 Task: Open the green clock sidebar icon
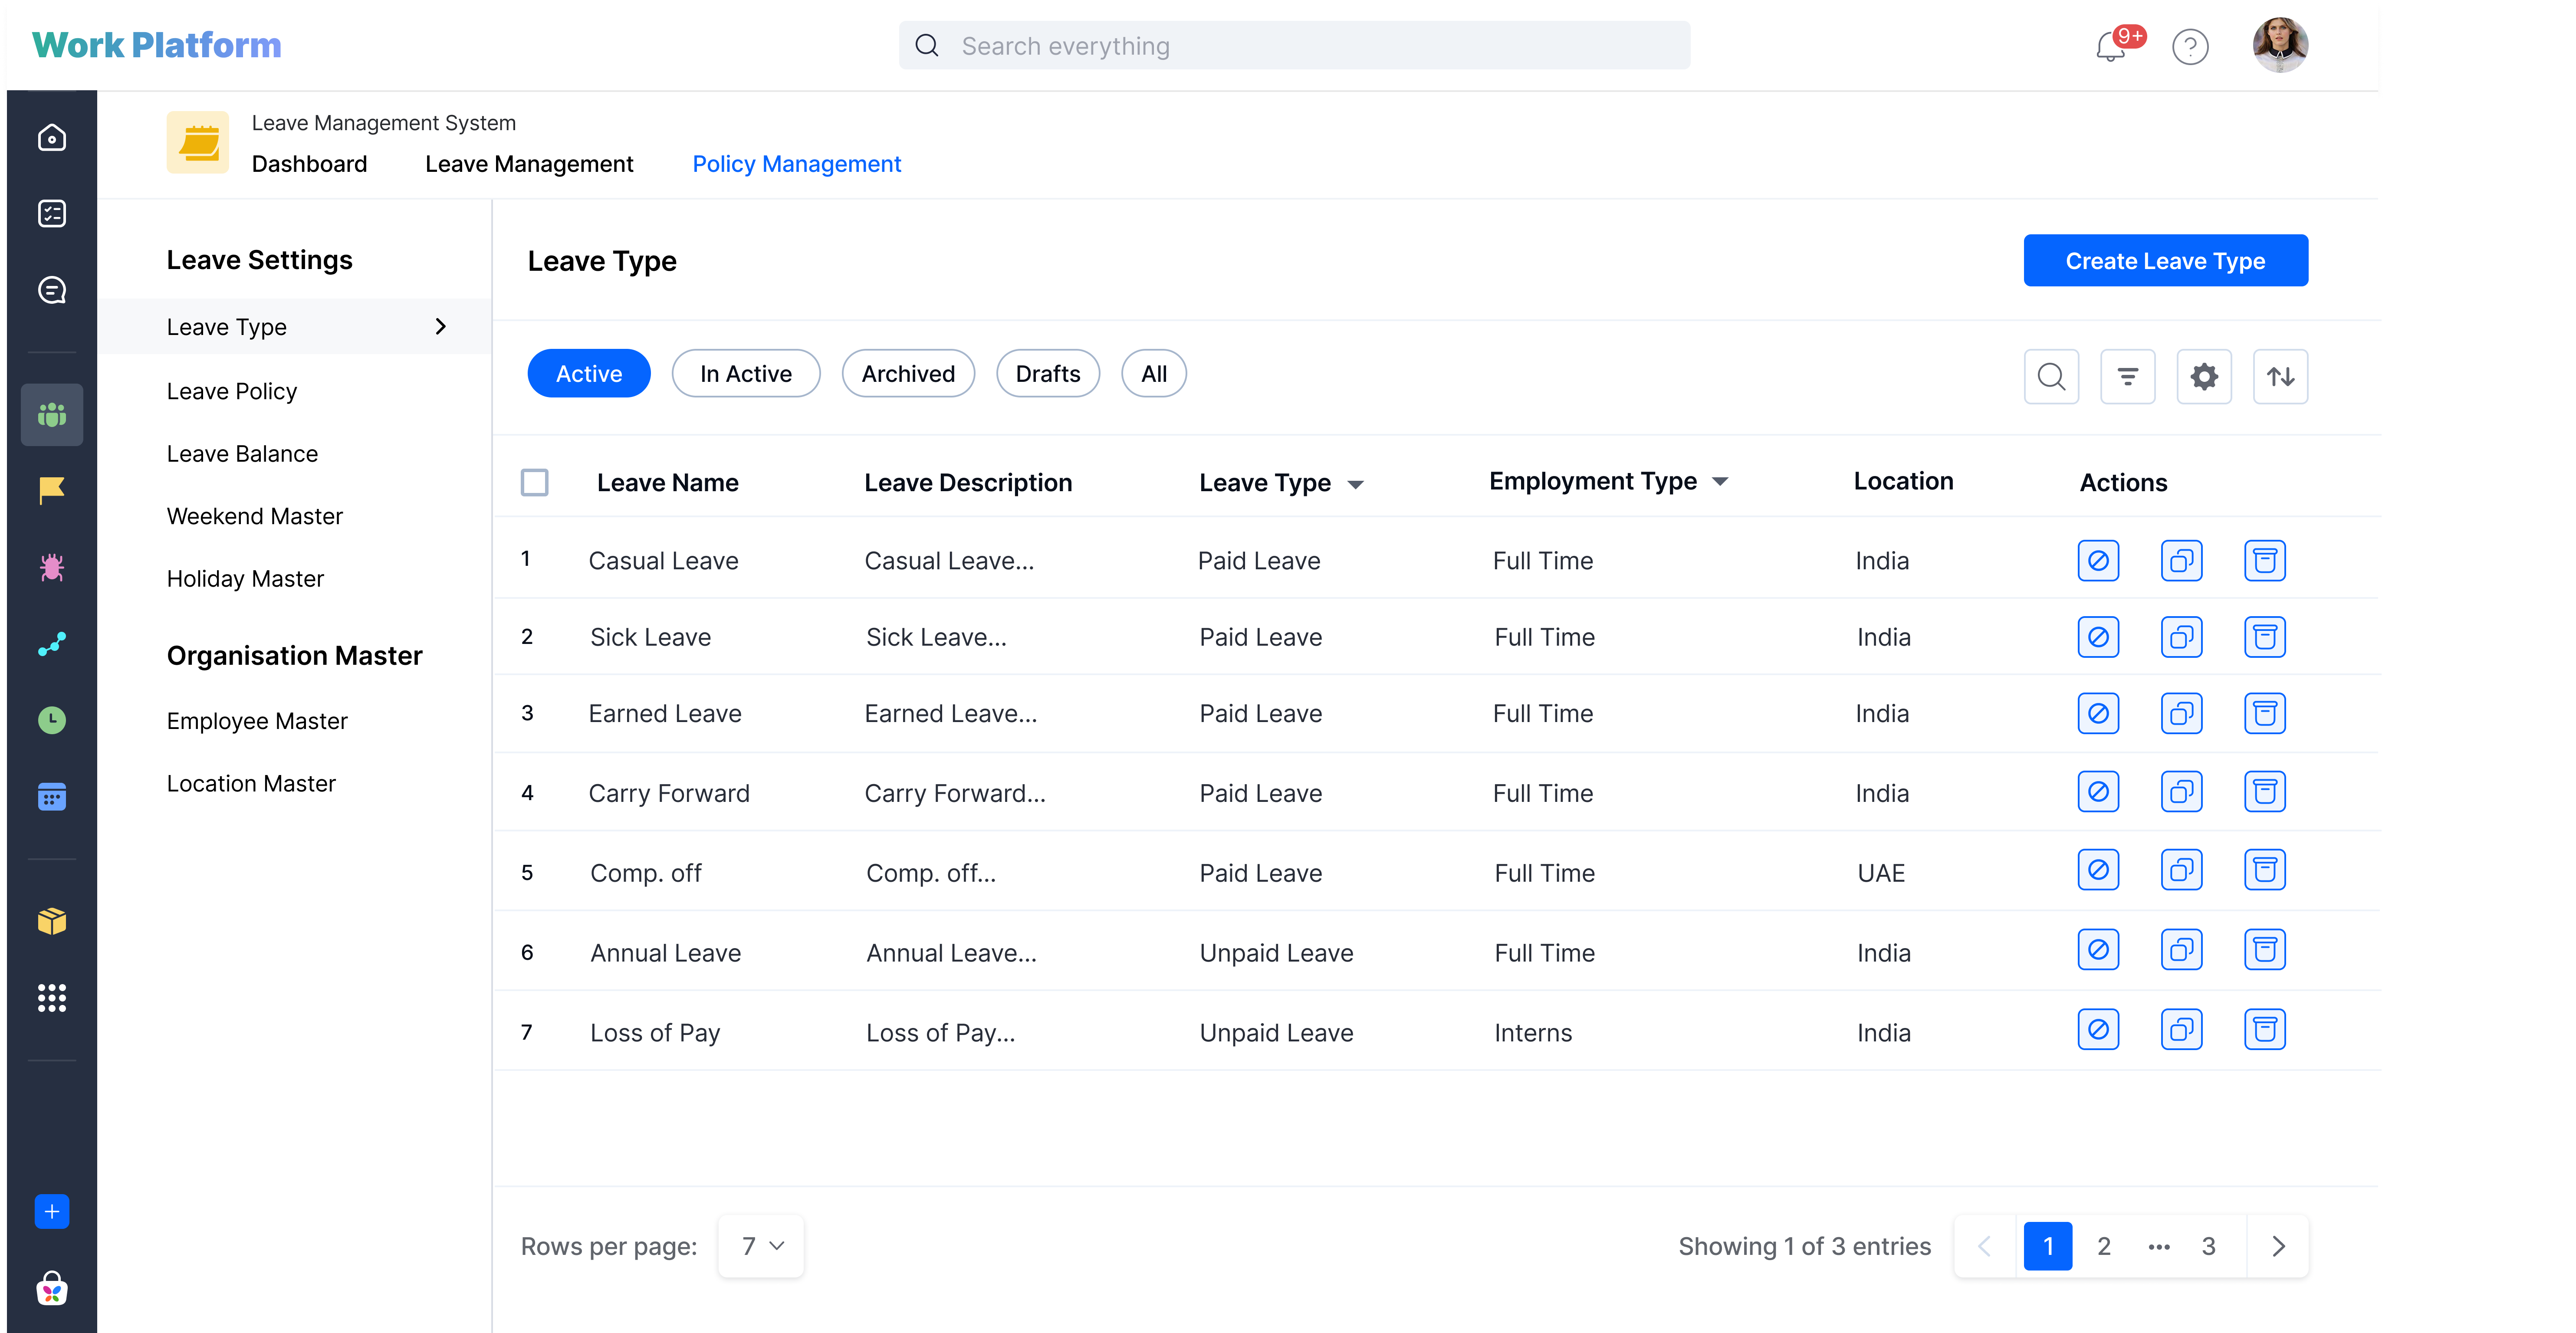tap(52, 720)
